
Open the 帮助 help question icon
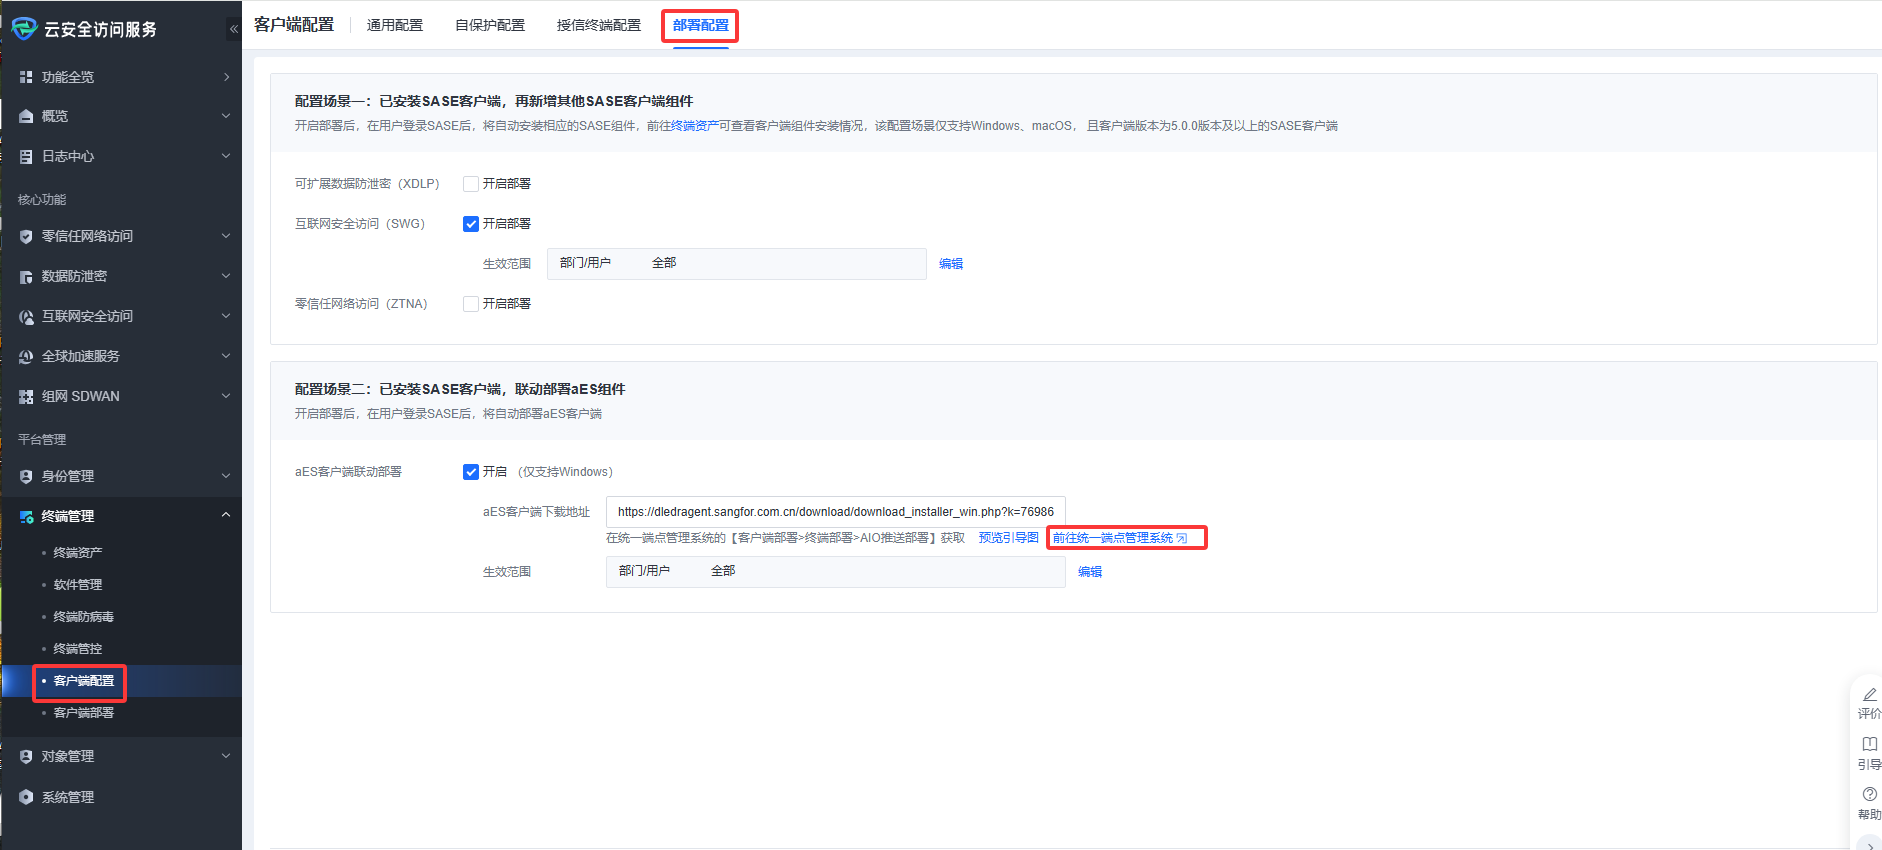(x=1869, y=795)
